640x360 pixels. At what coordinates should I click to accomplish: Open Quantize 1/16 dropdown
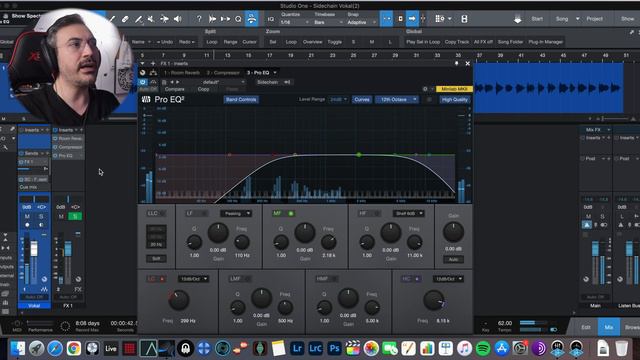(x=295, y=22)
